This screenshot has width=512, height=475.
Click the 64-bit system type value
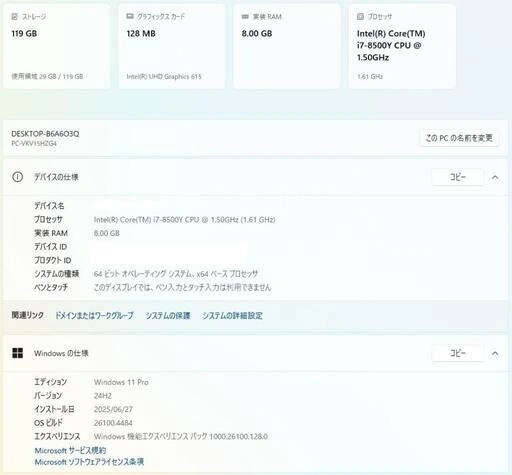(x=176, y=274)
